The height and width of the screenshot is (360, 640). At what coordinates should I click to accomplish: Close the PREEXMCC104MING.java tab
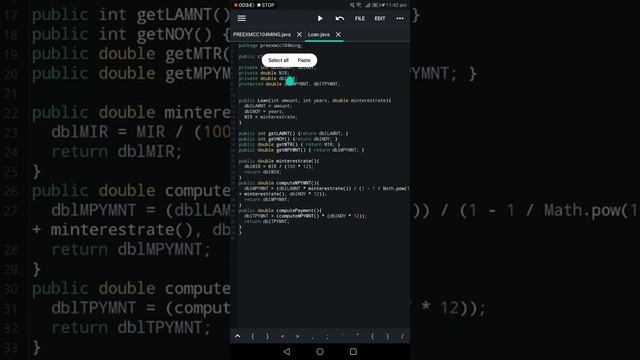[299, 35]
